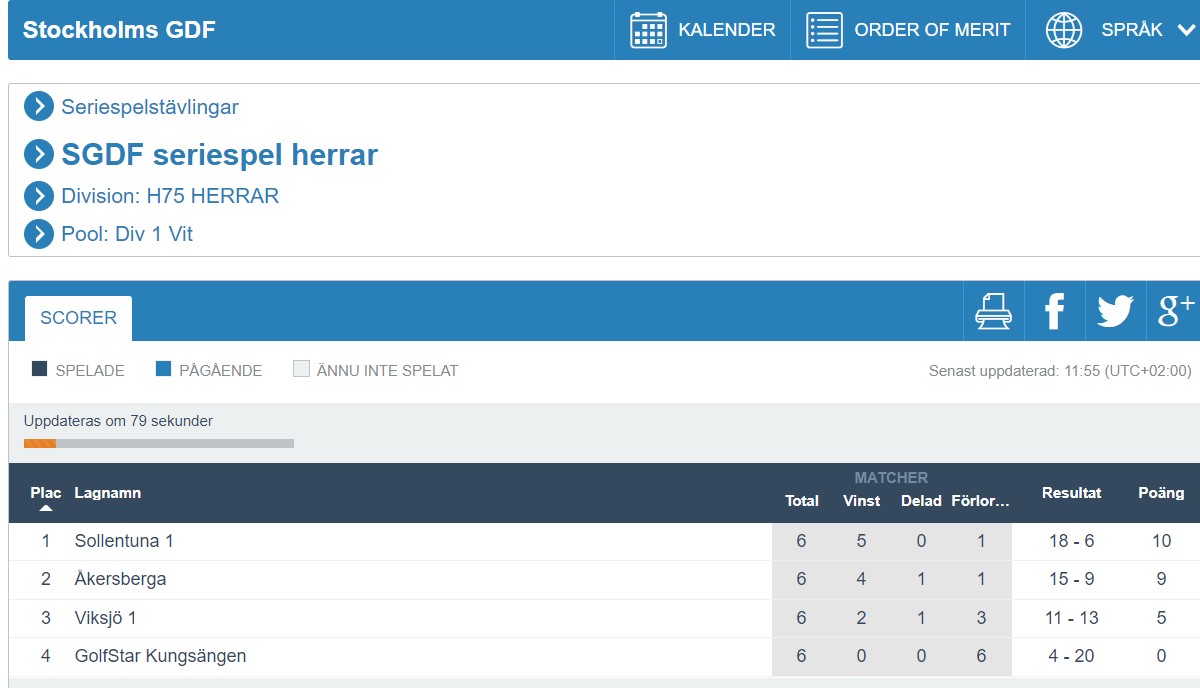Go to Stockholms GDF home title
Viewport: 1200px width, 688px height.
point(119,30)
